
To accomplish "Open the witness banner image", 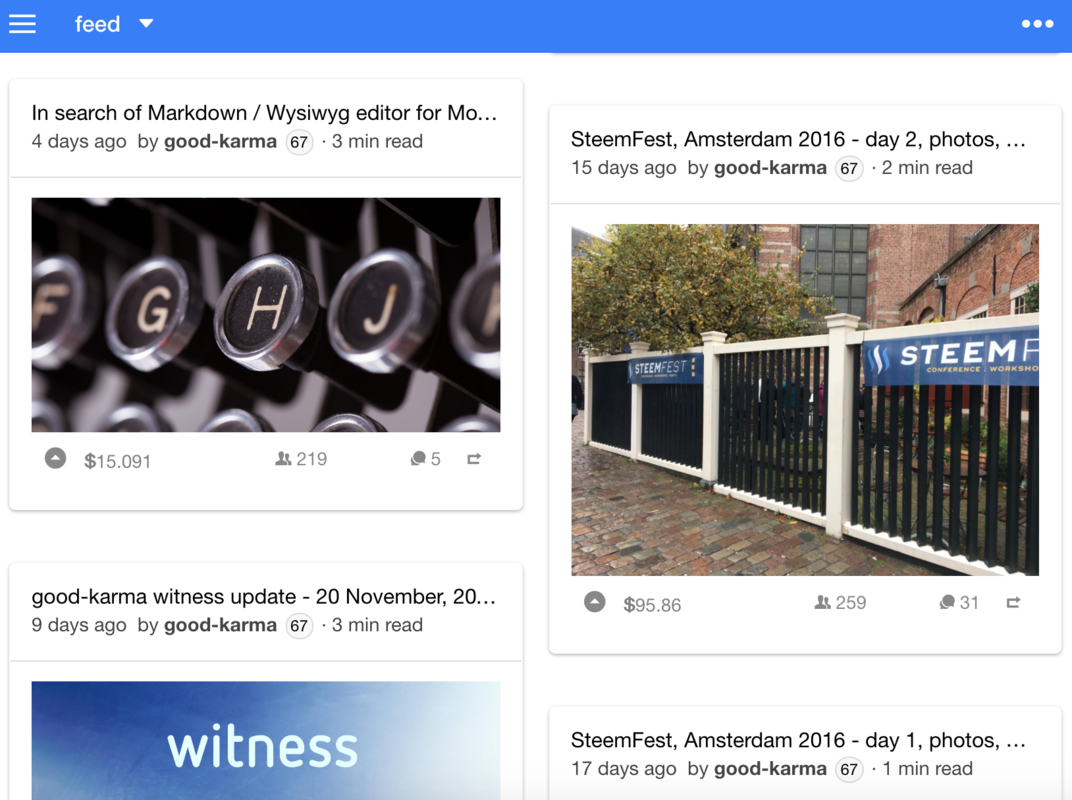I will coord(266,741).
